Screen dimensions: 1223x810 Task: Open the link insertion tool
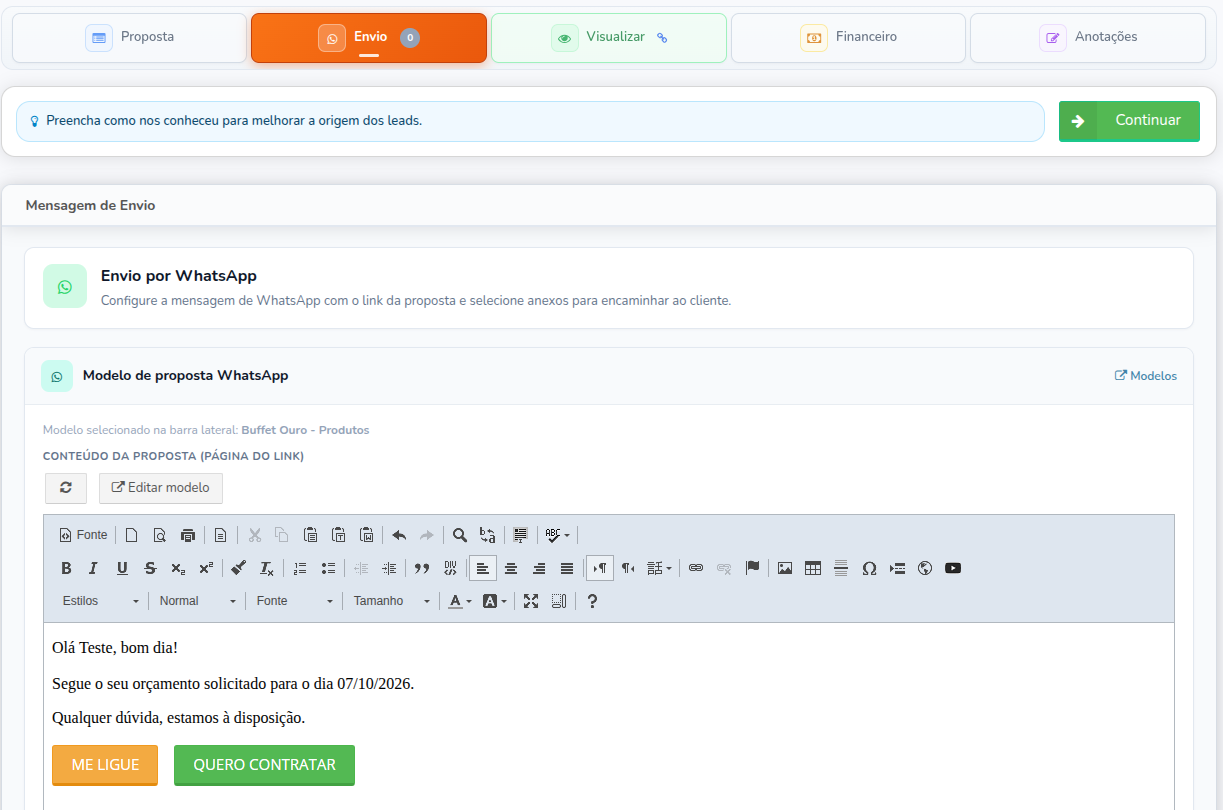696,568
